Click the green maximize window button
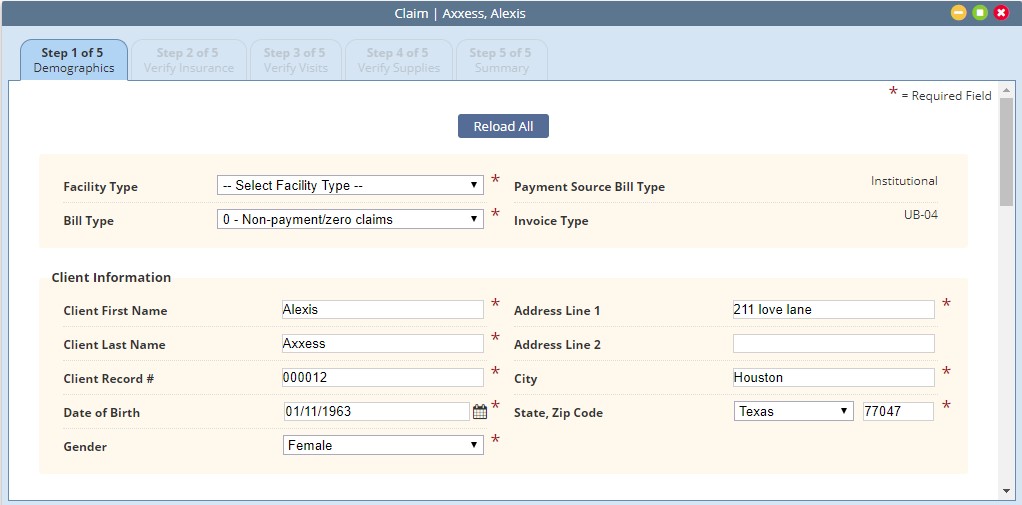Screen dimensions: 1022x505 click(x=980, y=13)
